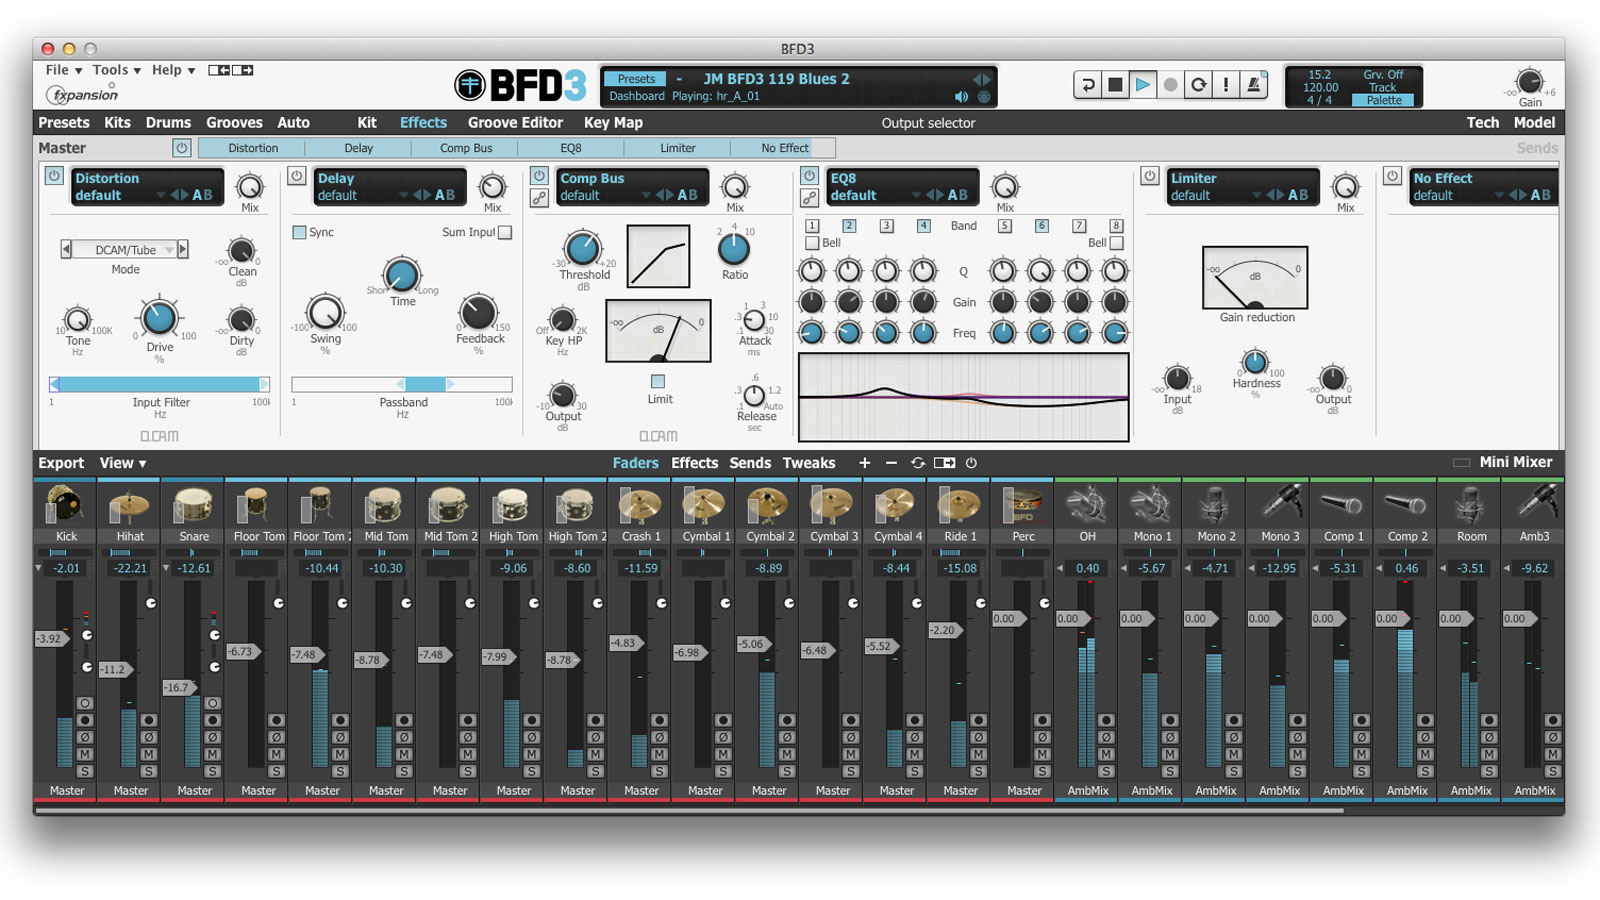Image resolution: width=1600 pixels, height=900 pixels.
Task: Click the window layout icon next to Help
Action: pos(231,70)
